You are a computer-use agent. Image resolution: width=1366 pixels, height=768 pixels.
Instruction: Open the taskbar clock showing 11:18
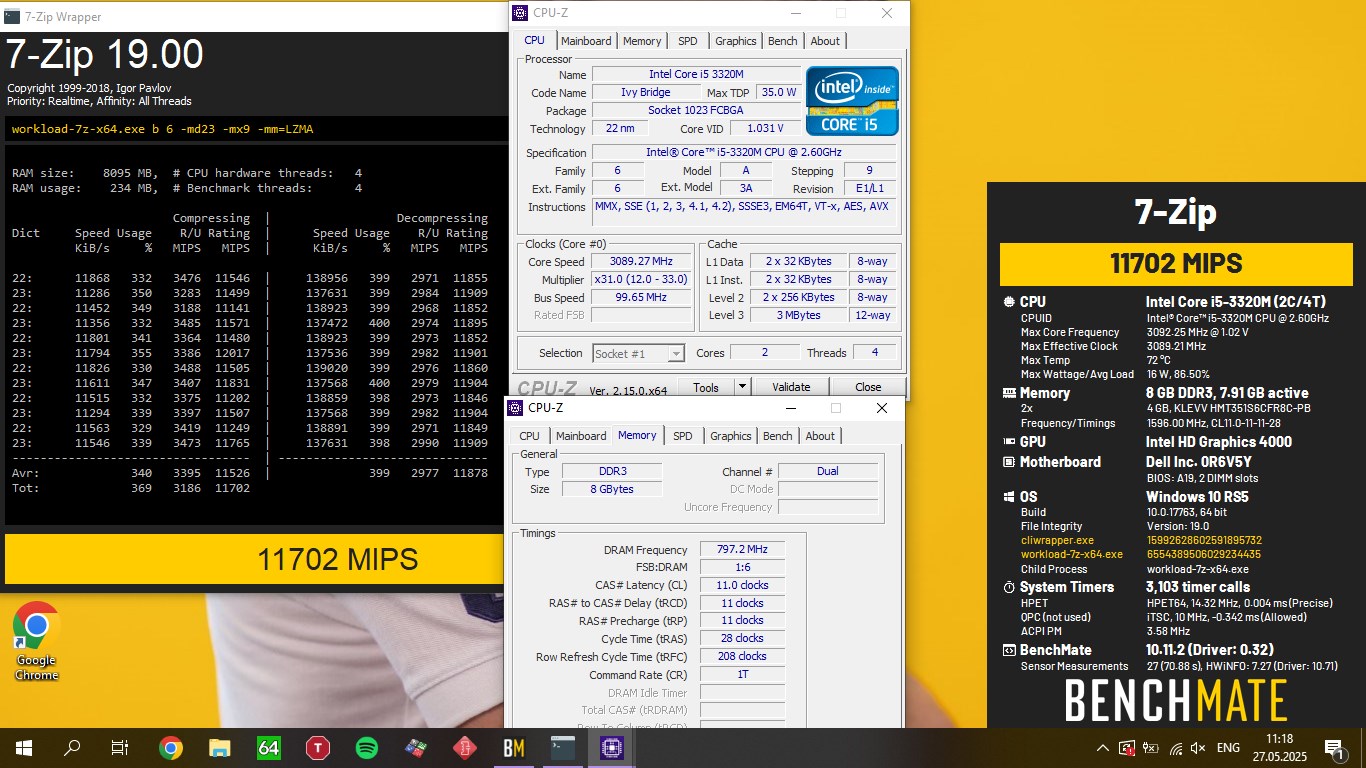(x=1280, y=748)
